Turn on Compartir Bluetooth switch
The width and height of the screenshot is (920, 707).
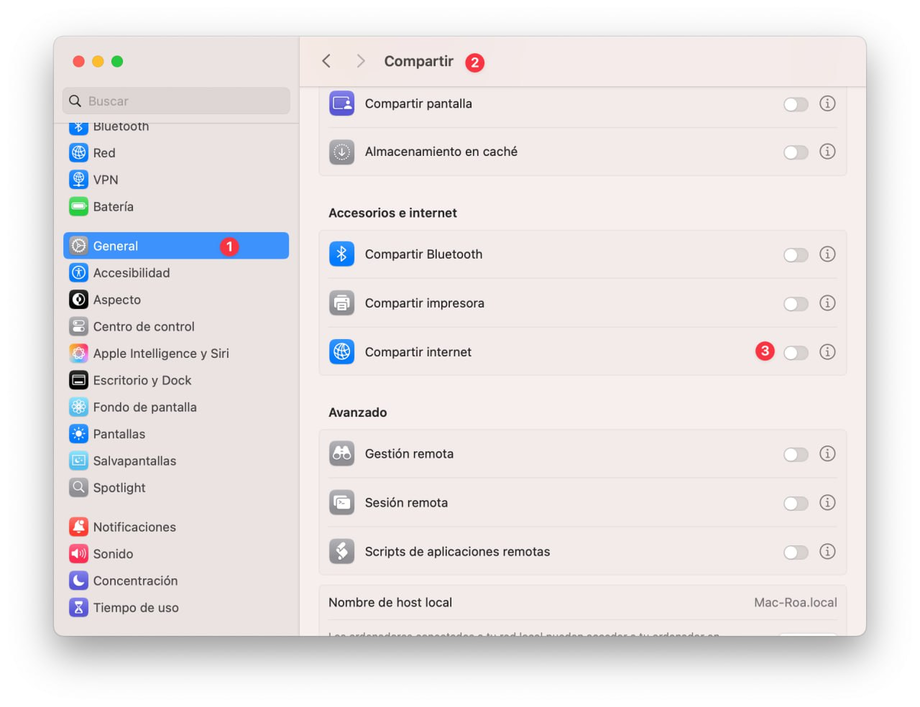[796, 254]
